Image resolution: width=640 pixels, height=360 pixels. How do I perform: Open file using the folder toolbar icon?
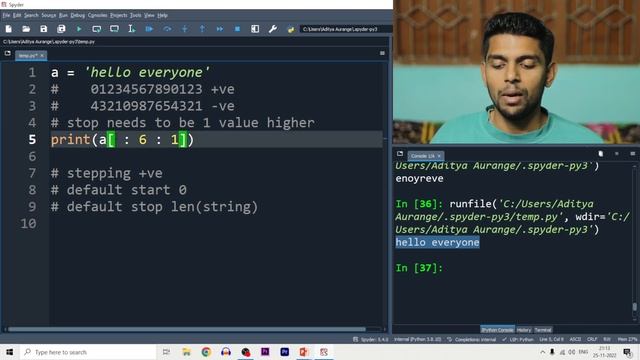point(26,29)
